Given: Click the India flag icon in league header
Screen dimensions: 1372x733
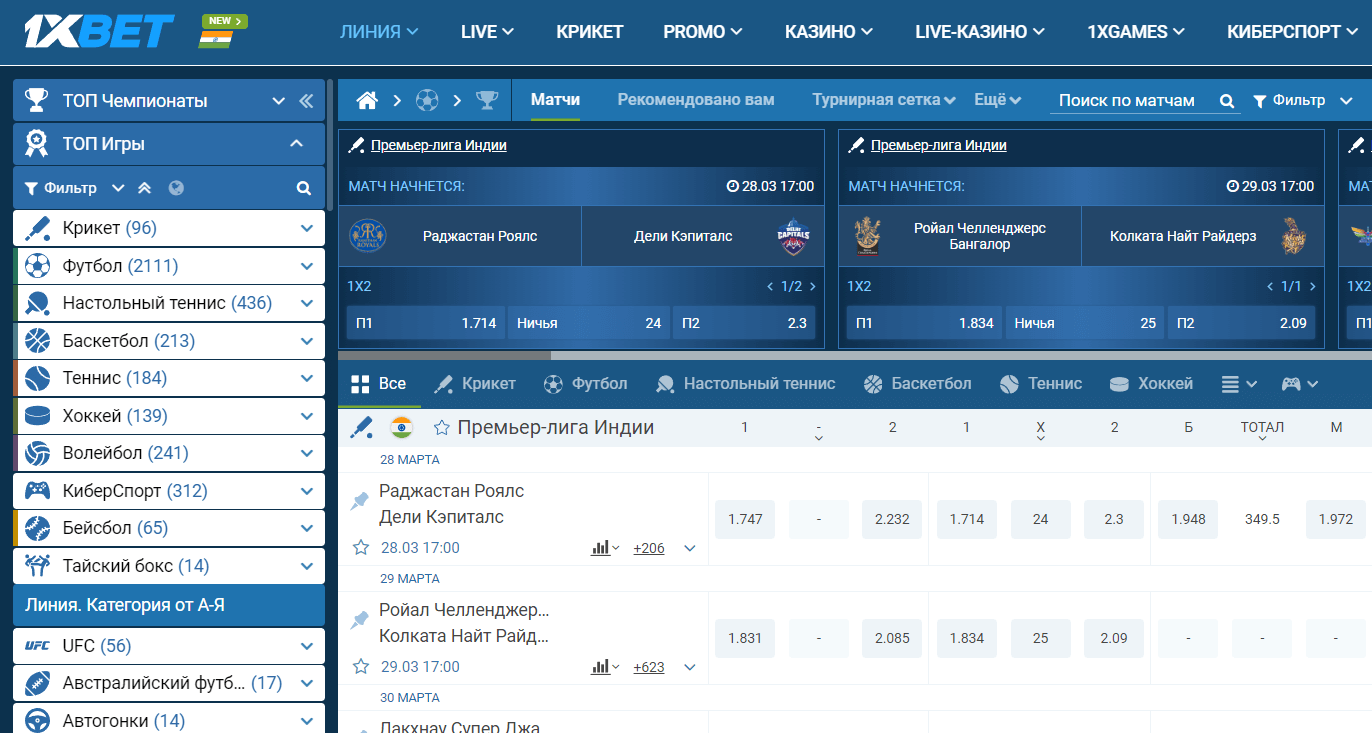Looking at the screenshot, I should [401, 428].
